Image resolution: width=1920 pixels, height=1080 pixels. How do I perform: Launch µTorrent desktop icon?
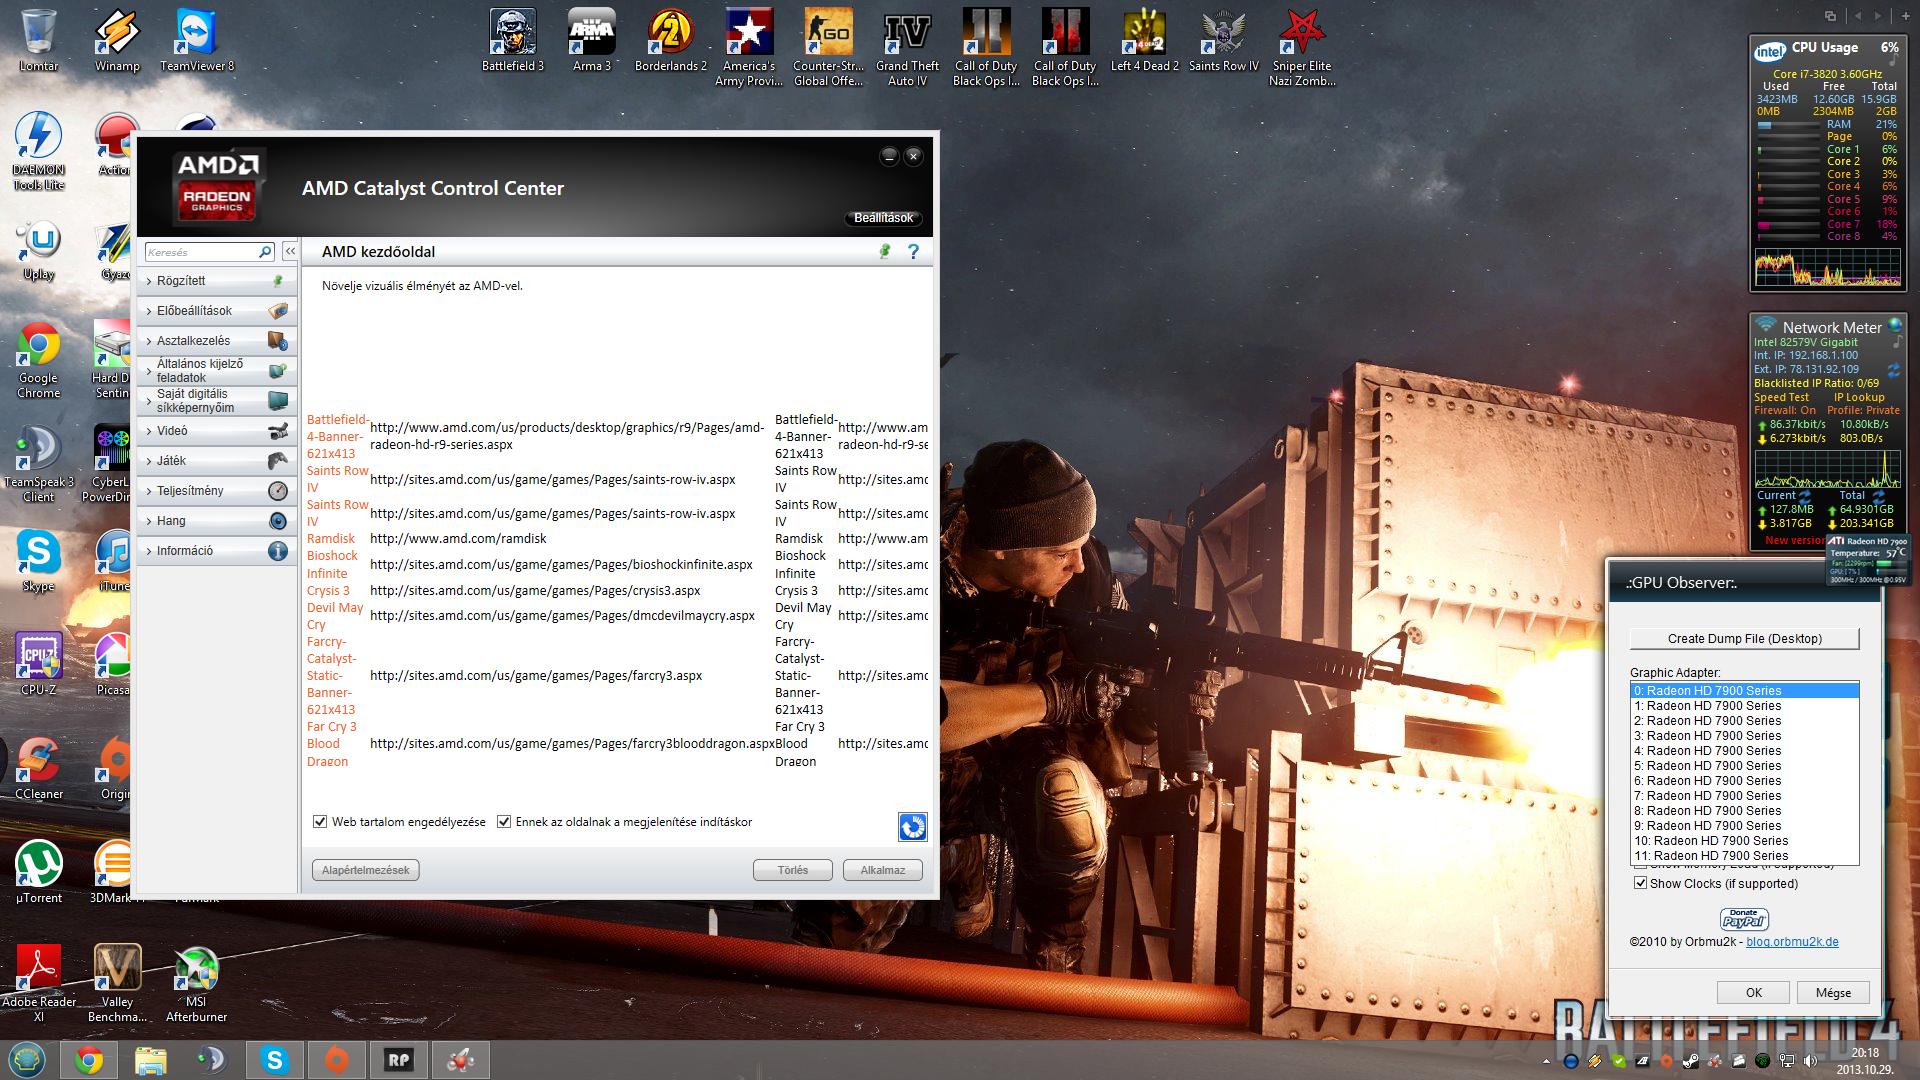38,872
